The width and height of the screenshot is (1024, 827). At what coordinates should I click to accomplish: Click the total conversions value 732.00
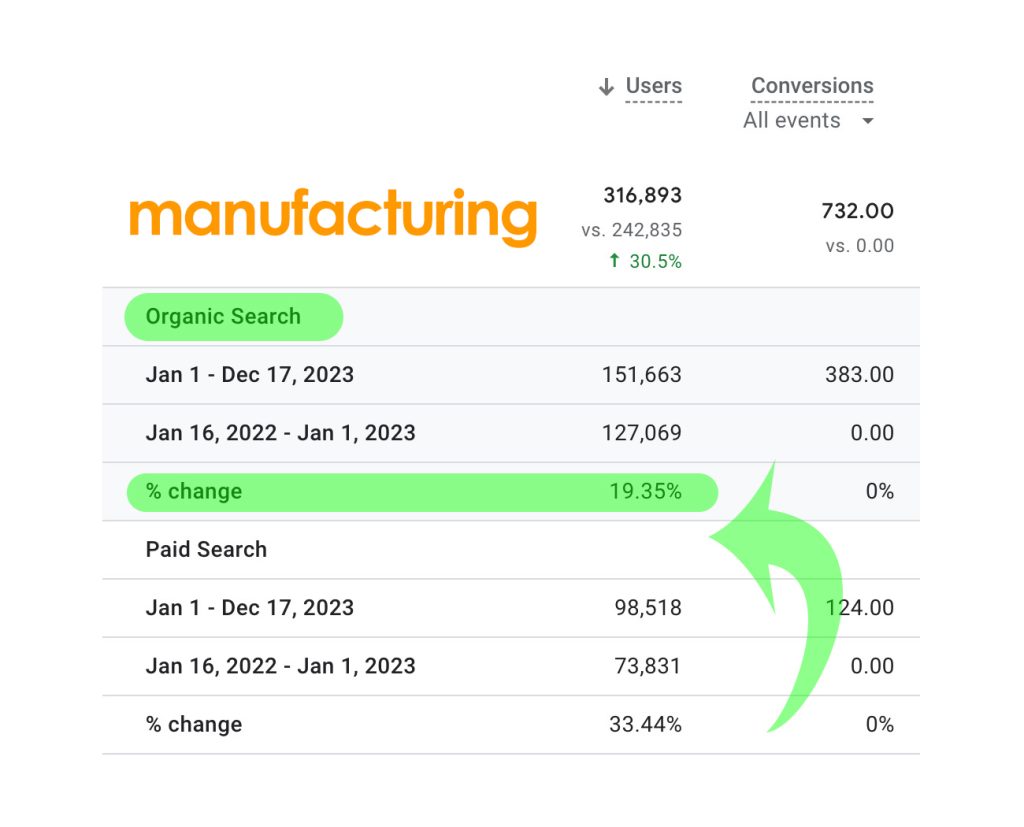[x=857, y=211]
